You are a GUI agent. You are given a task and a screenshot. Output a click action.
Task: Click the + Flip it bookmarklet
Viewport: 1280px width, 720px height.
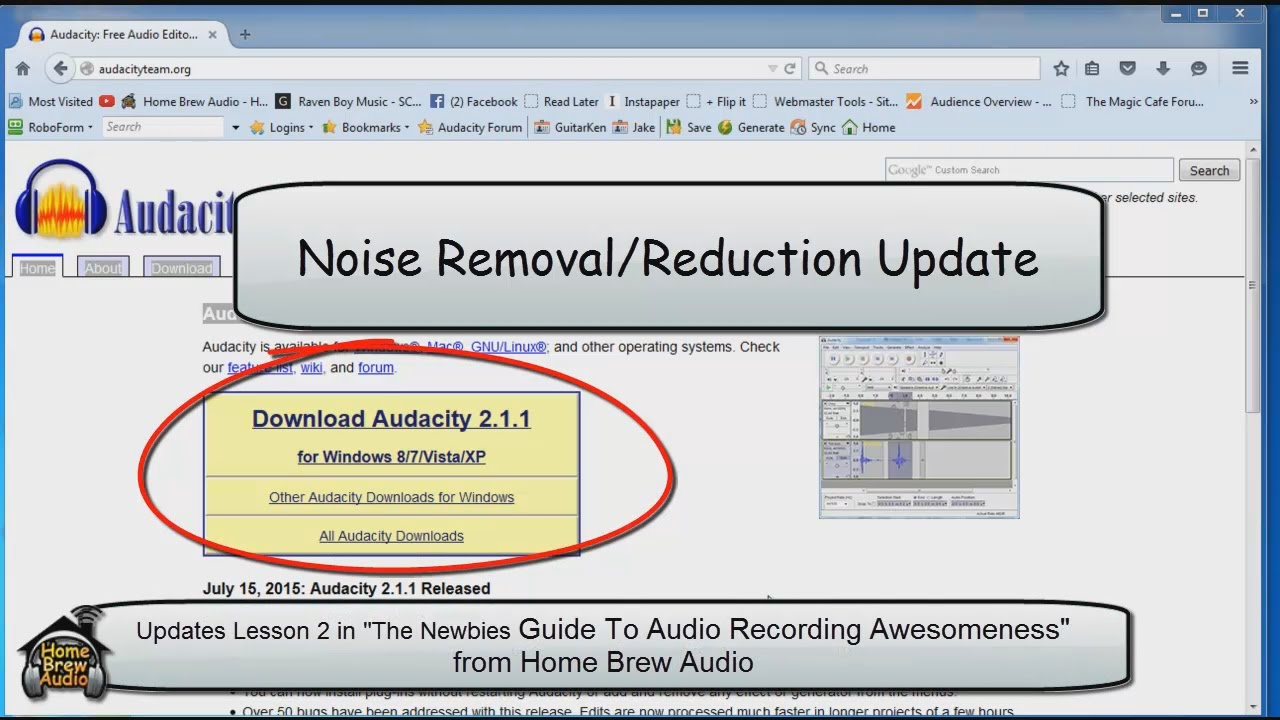tap(717, 101)
